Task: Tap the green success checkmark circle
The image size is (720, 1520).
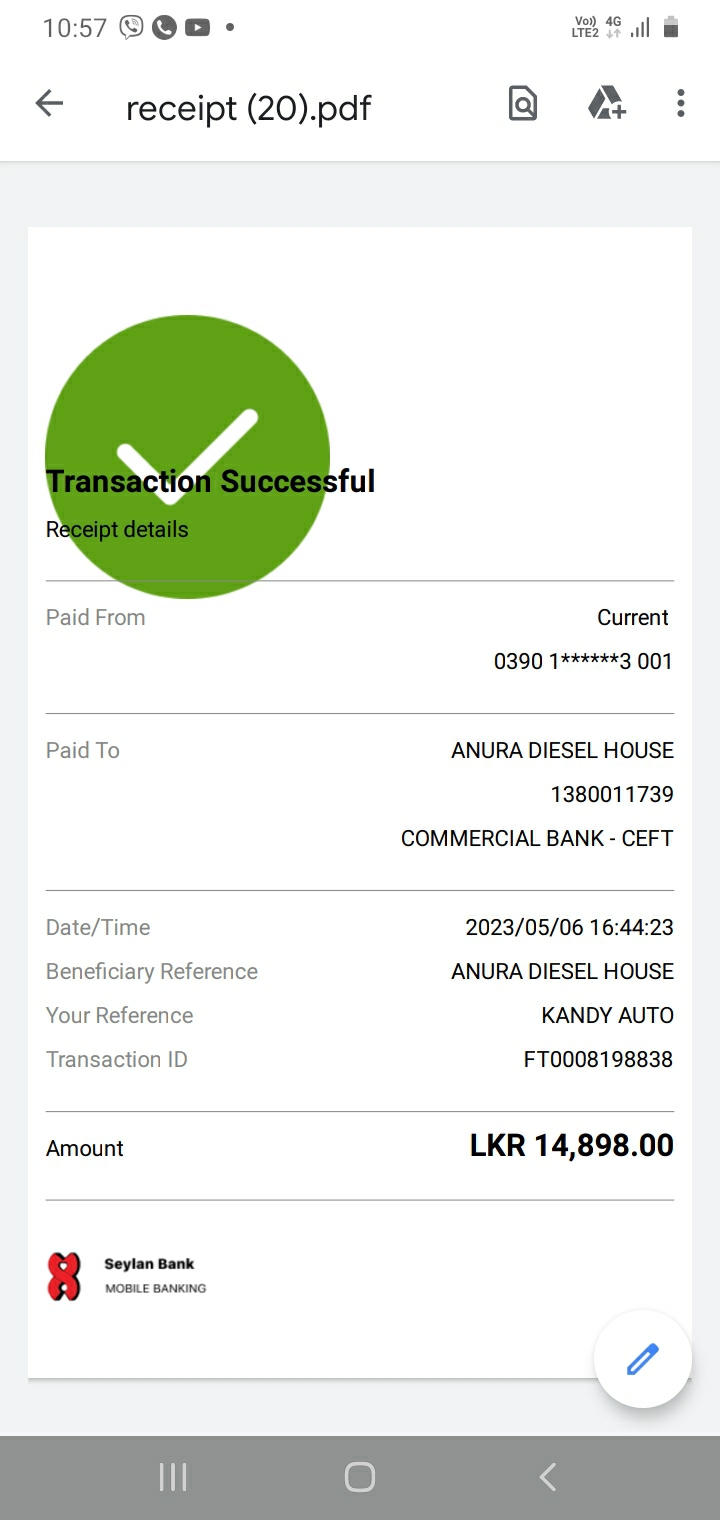Action: point(188,400)
